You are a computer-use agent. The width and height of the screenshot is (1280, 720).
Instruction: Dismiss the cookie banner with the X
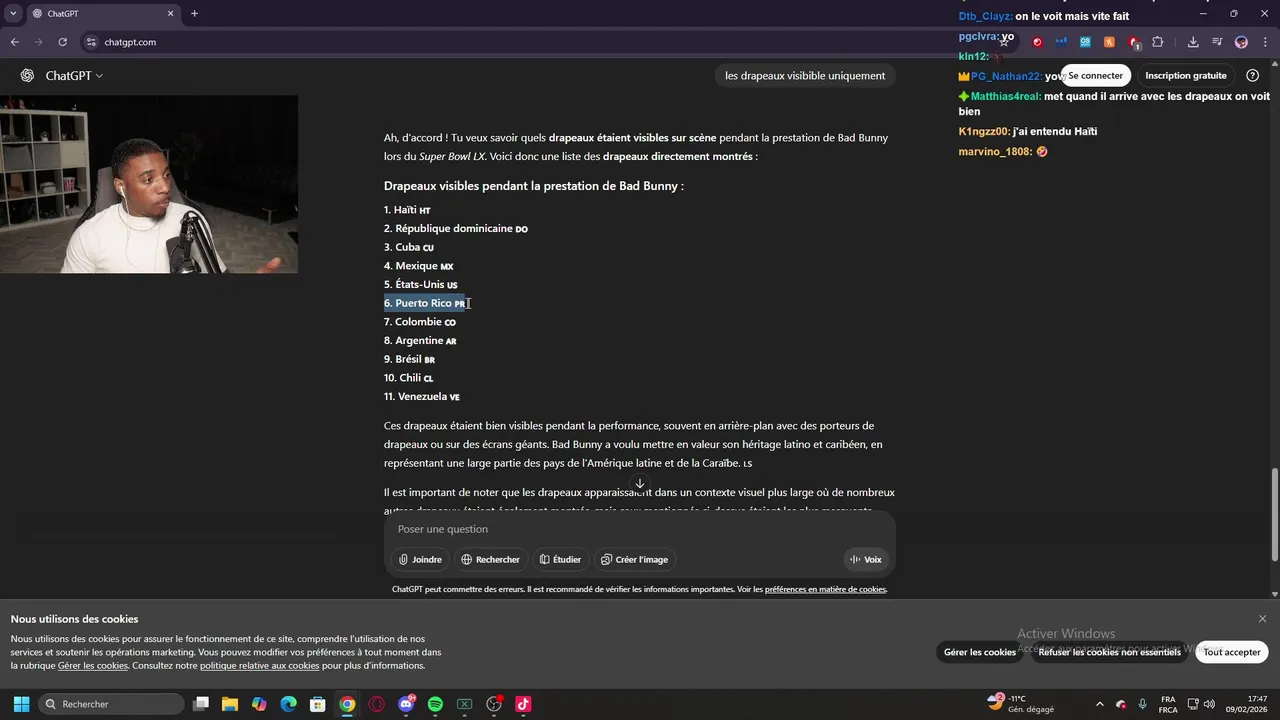(1262, 619)
